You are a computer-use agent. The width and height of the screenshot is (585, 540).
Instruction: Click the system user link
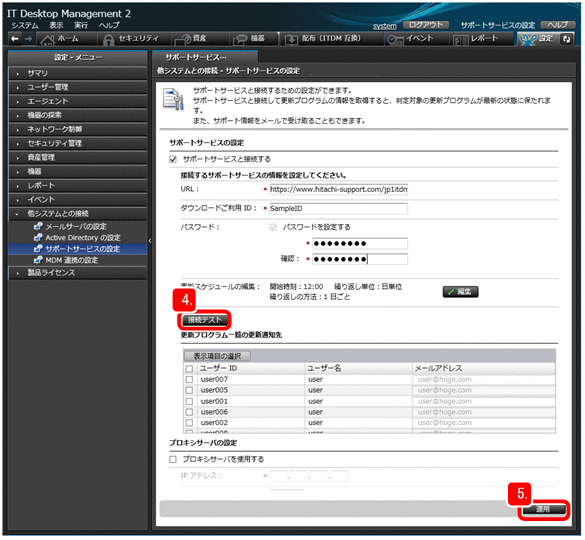(x=385, y=26)
